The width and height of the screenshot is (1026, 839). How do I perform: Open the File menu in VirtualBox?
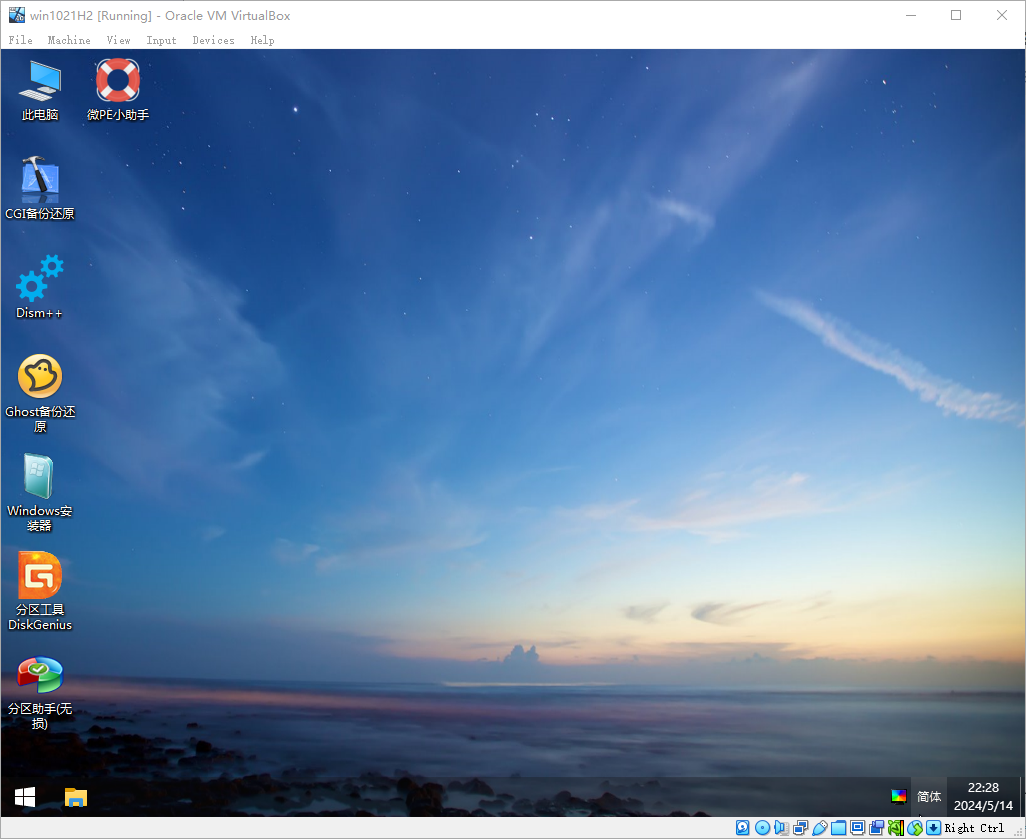coord(20,40)
